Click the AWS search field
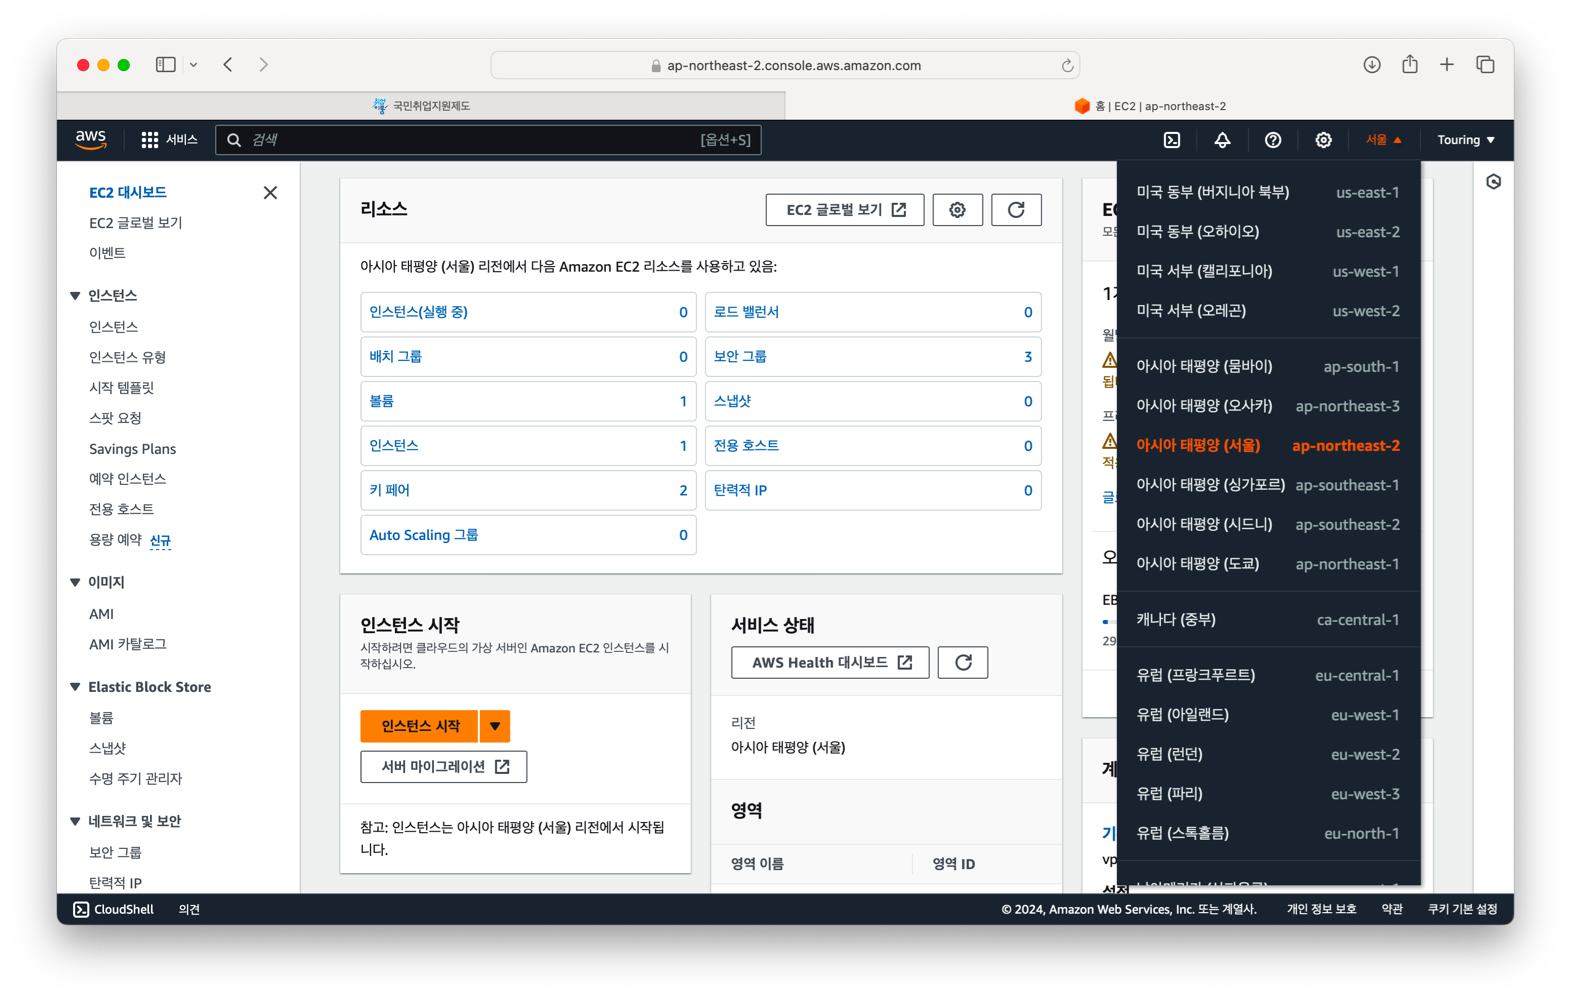1570x1000 pixels. pos(488,140)
